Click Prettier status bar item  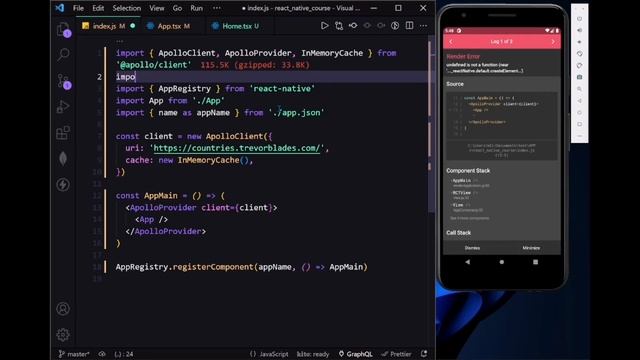[397, 354]
